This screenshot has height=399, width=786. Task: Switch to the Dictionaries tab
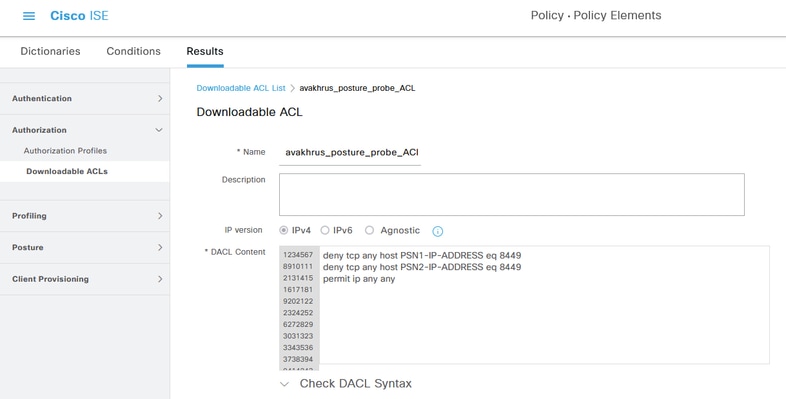(x=50, y=51)
